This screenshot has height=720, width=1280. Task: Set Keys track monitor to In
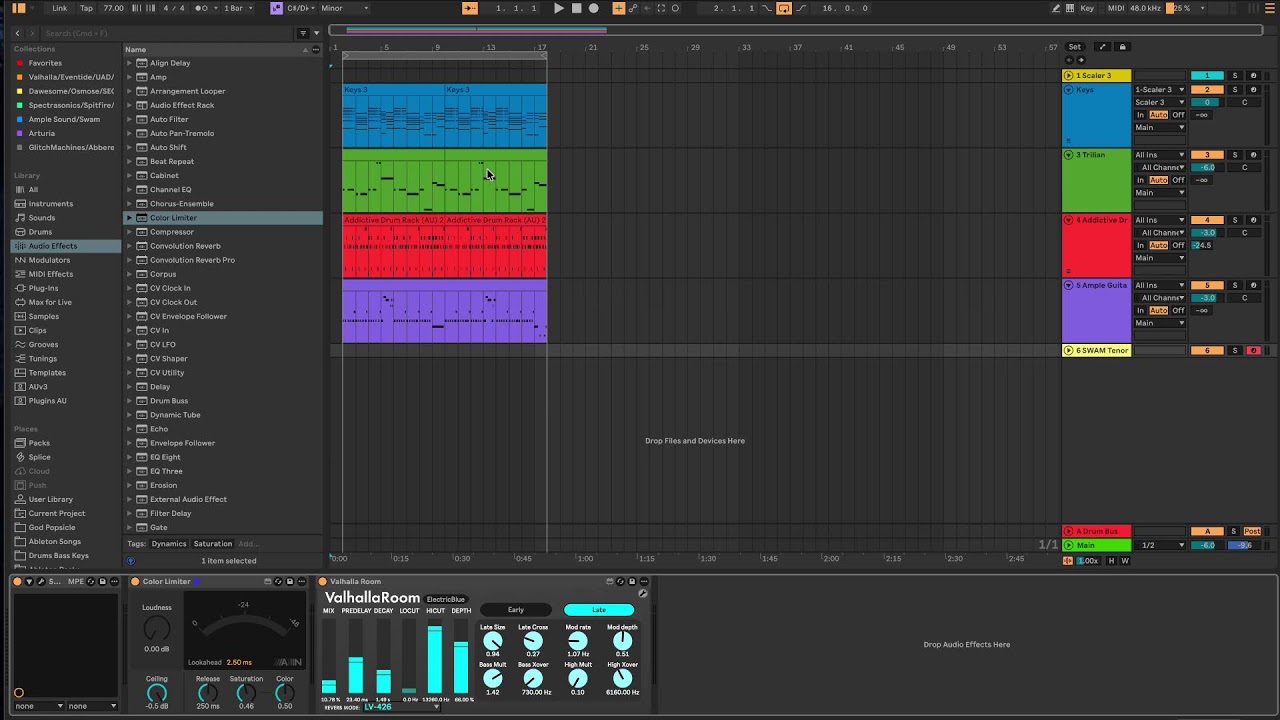pos(1140,115)
